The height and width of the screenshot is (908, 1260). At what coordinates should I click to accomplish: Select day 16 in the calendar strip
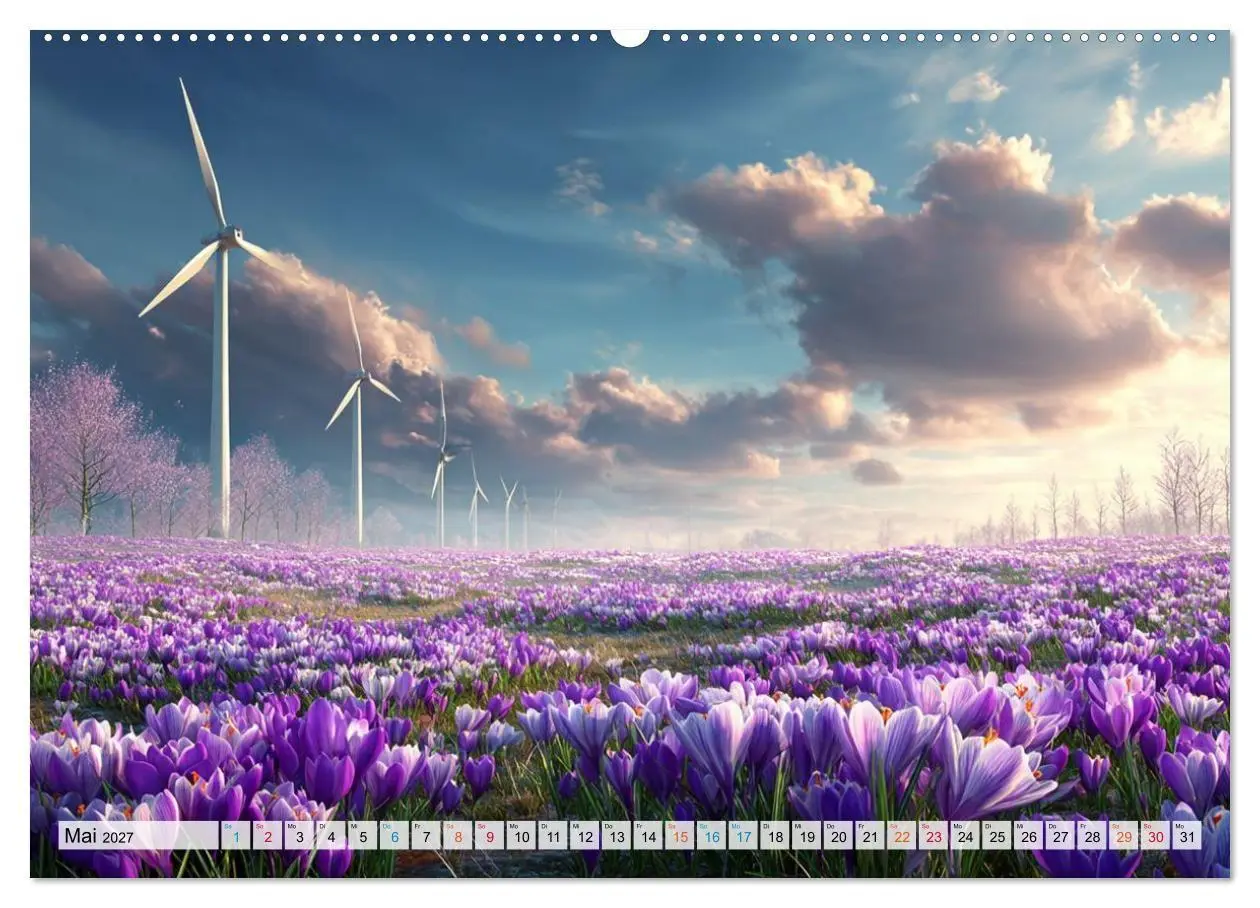(711, 835)
